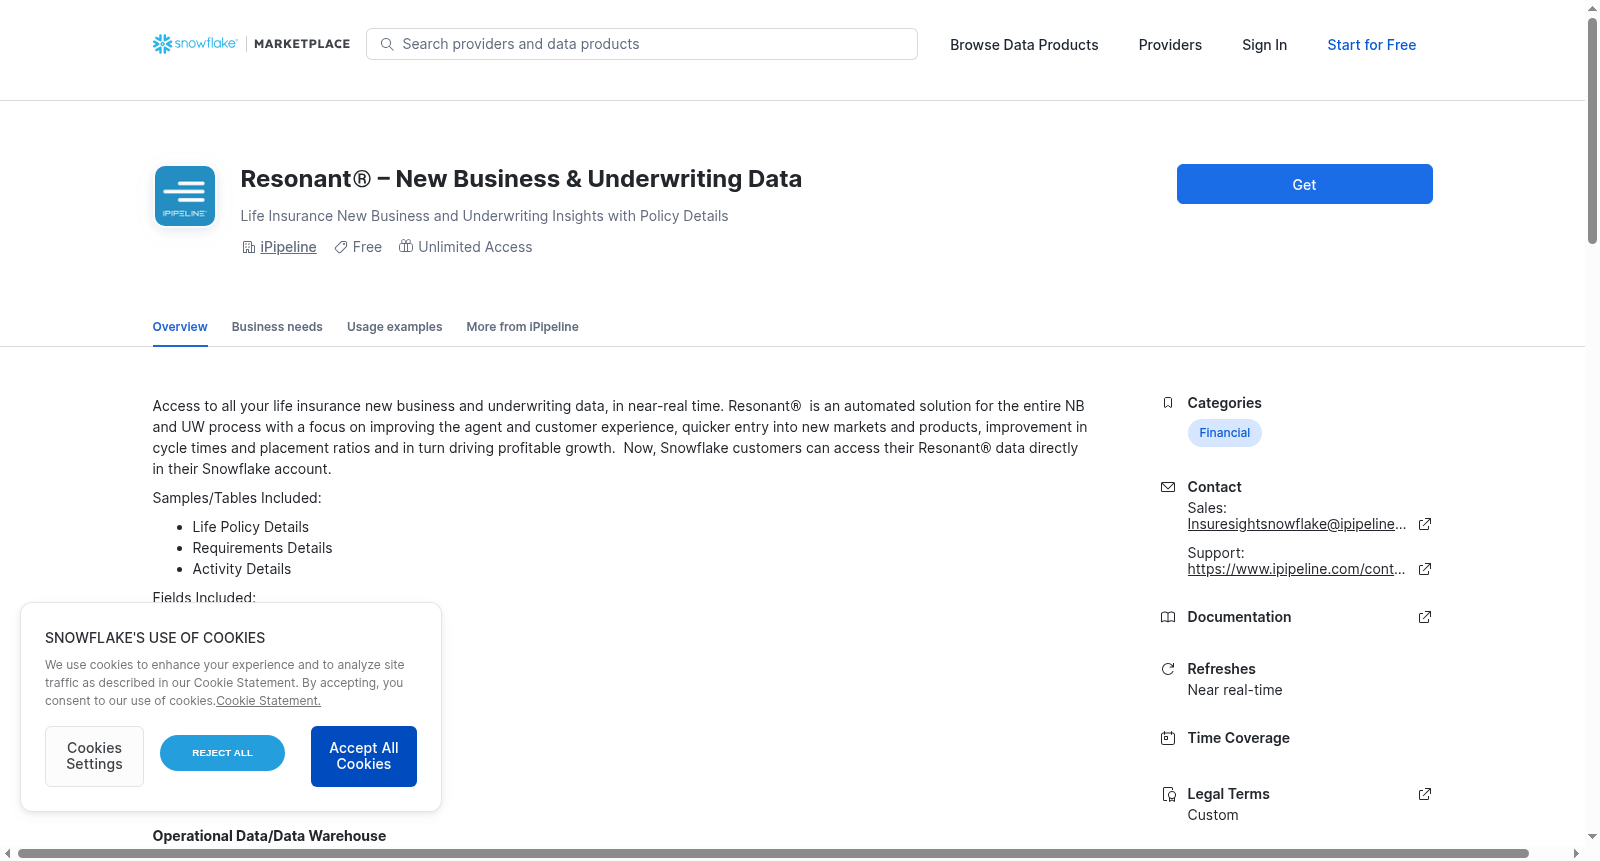The height and width of the screenshot is (861, 1600).
Task: Click the MARKETPLACE label in the header
Action: pos(302,44)
